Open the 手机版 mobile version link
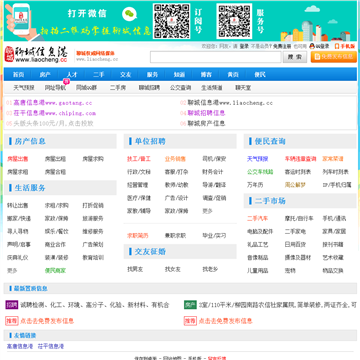 [345, 46]
